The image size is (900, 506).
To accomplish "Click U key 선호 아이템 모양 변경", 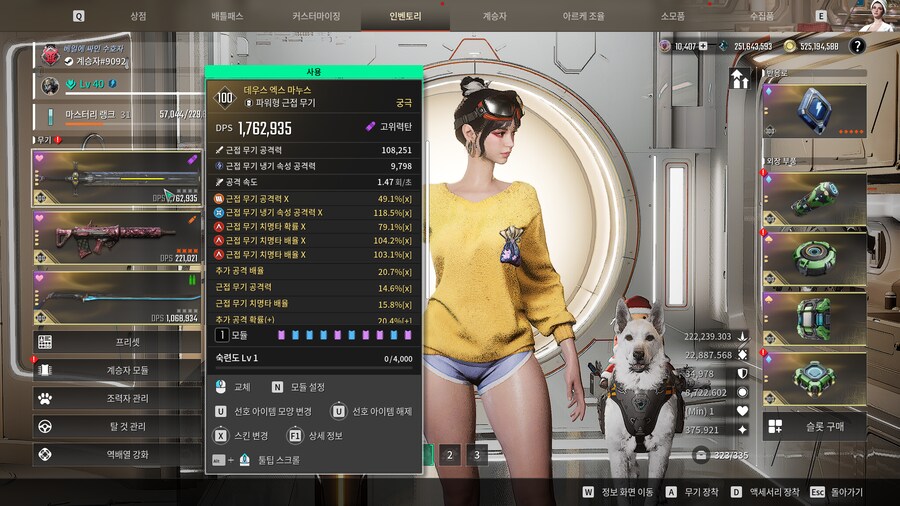I will [220, 411].
